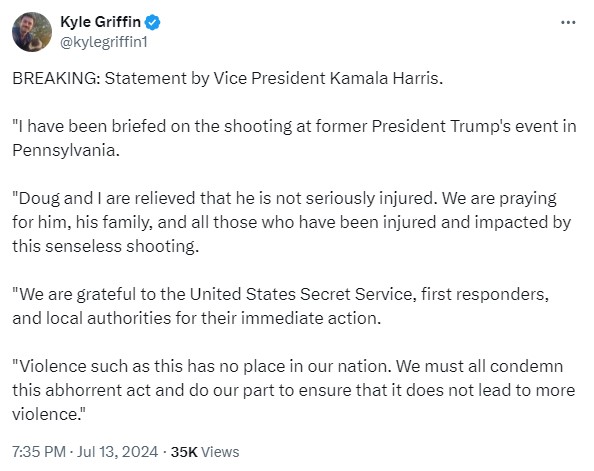Click the final word violence." of the post
The height and width of the screenshot is (471, 594).
(x=49, y=414)
